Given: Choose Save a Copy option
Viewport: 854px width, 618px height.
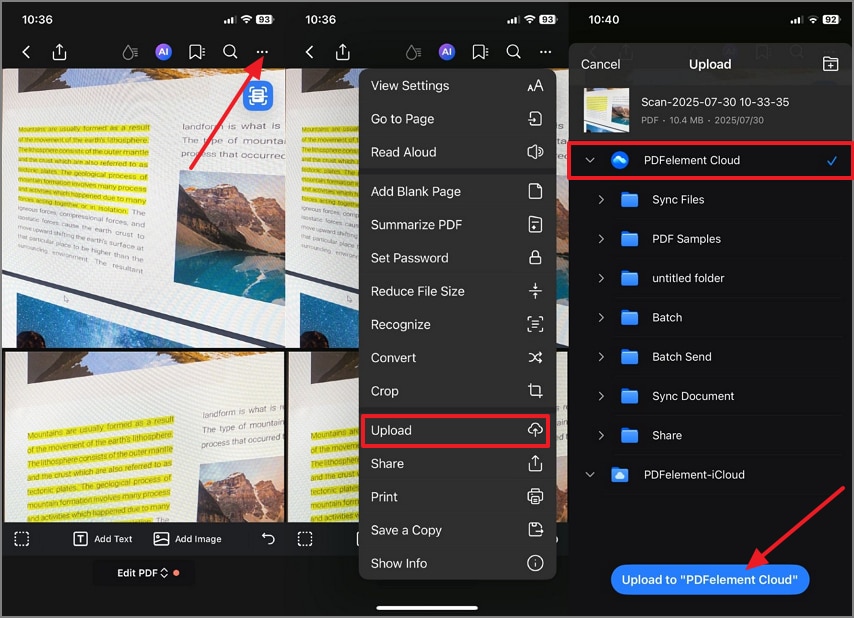Looking at the screenshot, I should [x=458, y=530].
